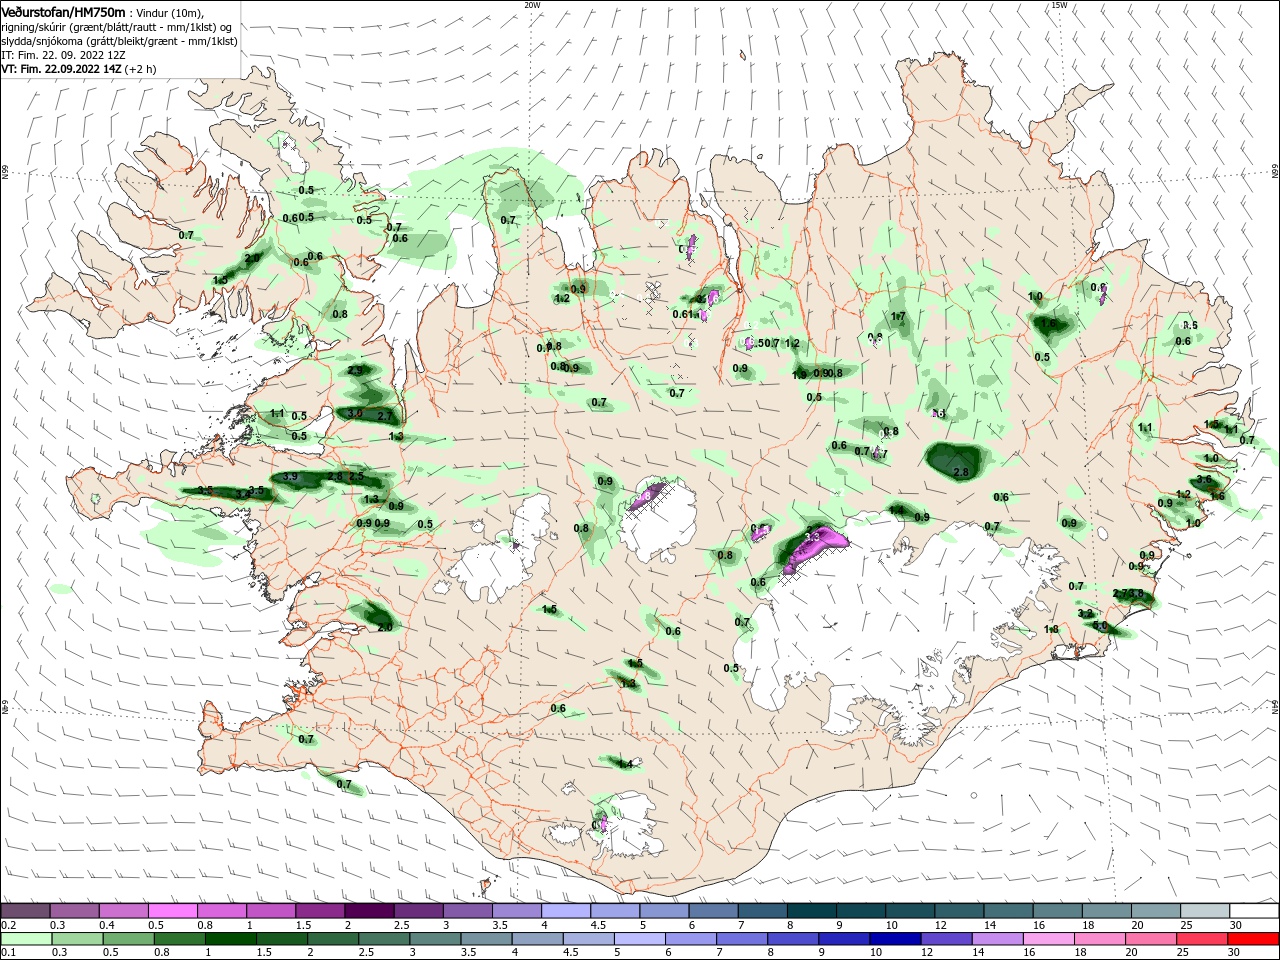
Task: Click the 1.8 value near southeast coast
Action: (x=1051, y=629)
